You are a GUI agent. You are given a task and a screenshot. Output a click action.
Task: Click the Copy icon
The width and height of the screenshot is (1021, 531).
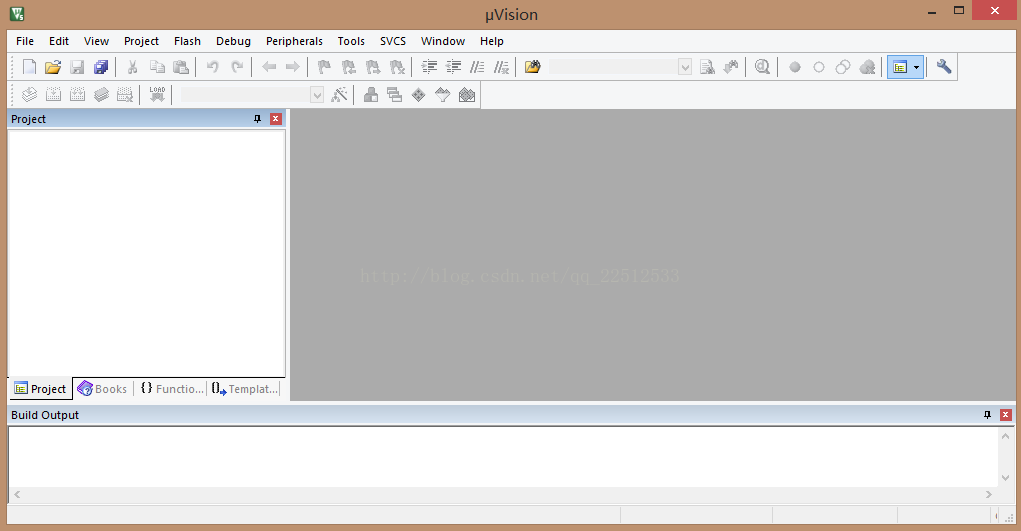point(157,67)
